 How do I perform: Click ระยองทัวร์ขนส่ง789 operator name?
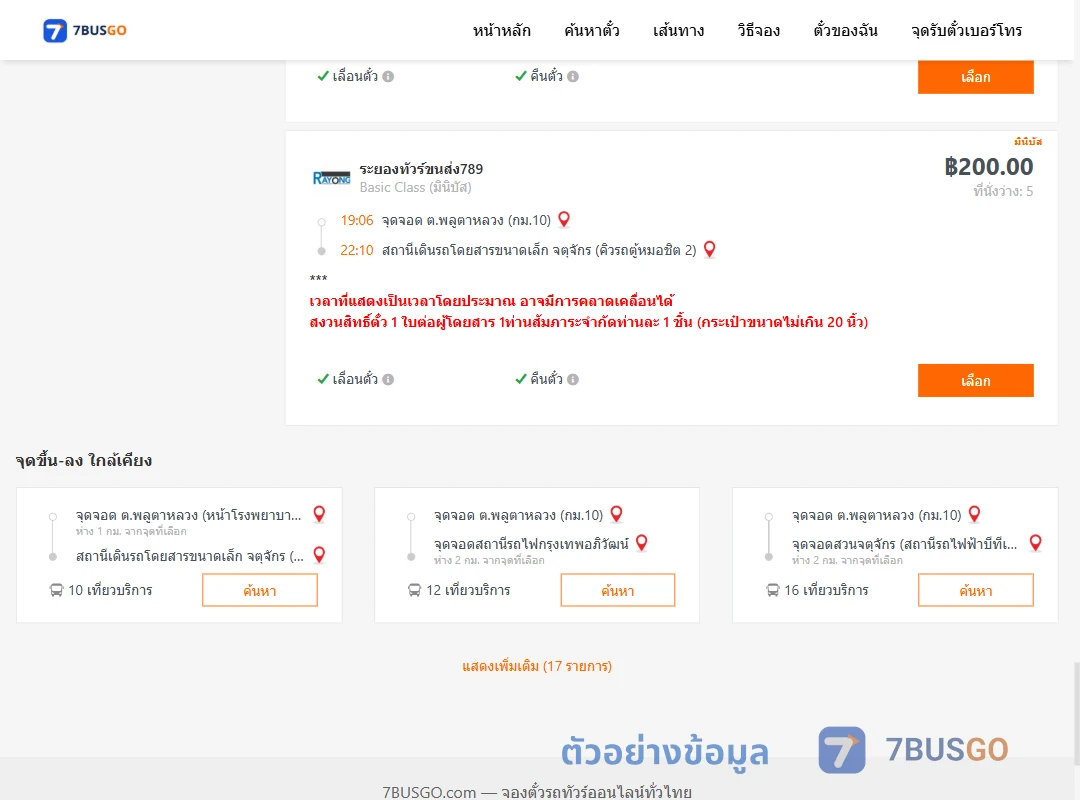(x=421, y=169)
